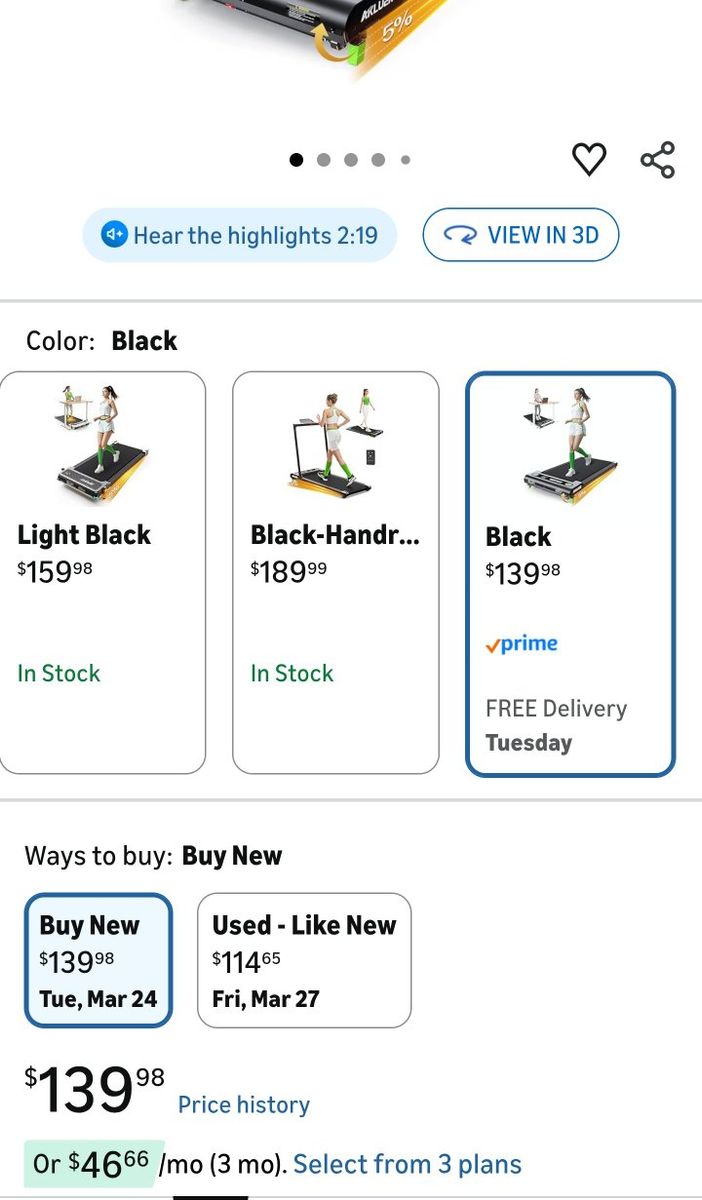The width and height of the screenshot is (702, 1200).
Task: Tap the speaker icon in Hear the highlights
Action: pyautogui.click(x=115, y=235)
